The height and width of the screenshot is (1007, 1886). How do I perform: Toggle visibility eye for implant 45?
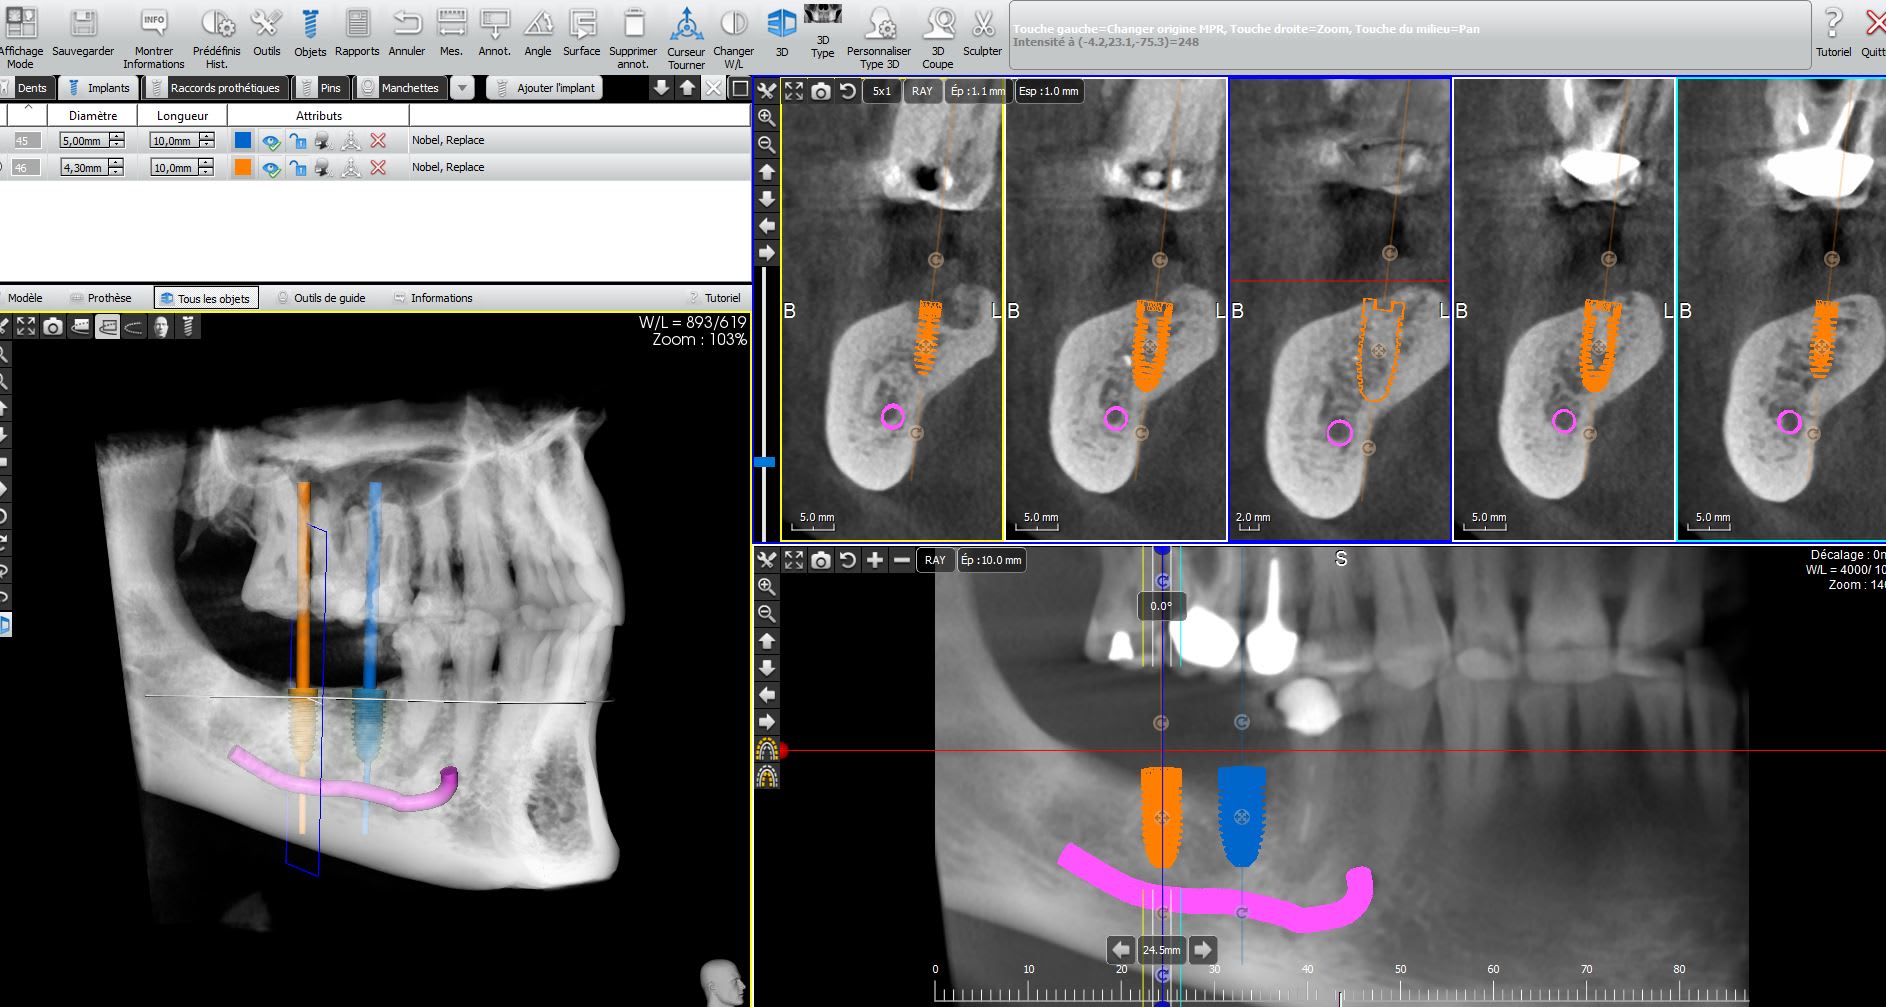click(270, 141)
